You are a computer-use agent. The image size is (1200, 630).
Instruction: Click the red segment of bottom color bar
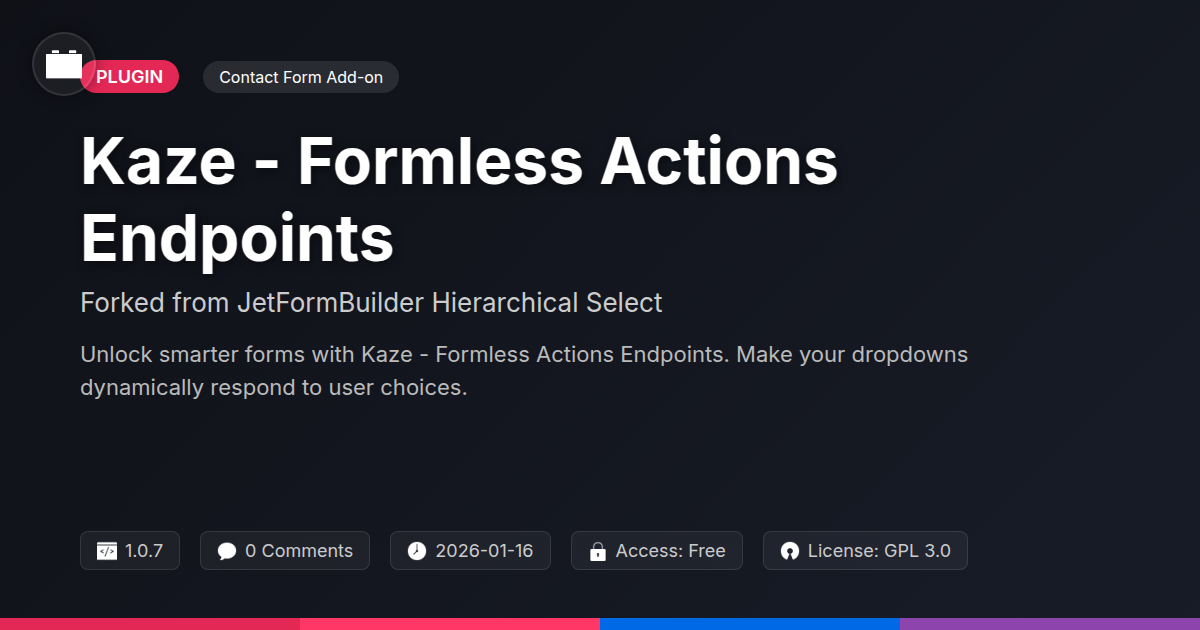tap(150, 623)
